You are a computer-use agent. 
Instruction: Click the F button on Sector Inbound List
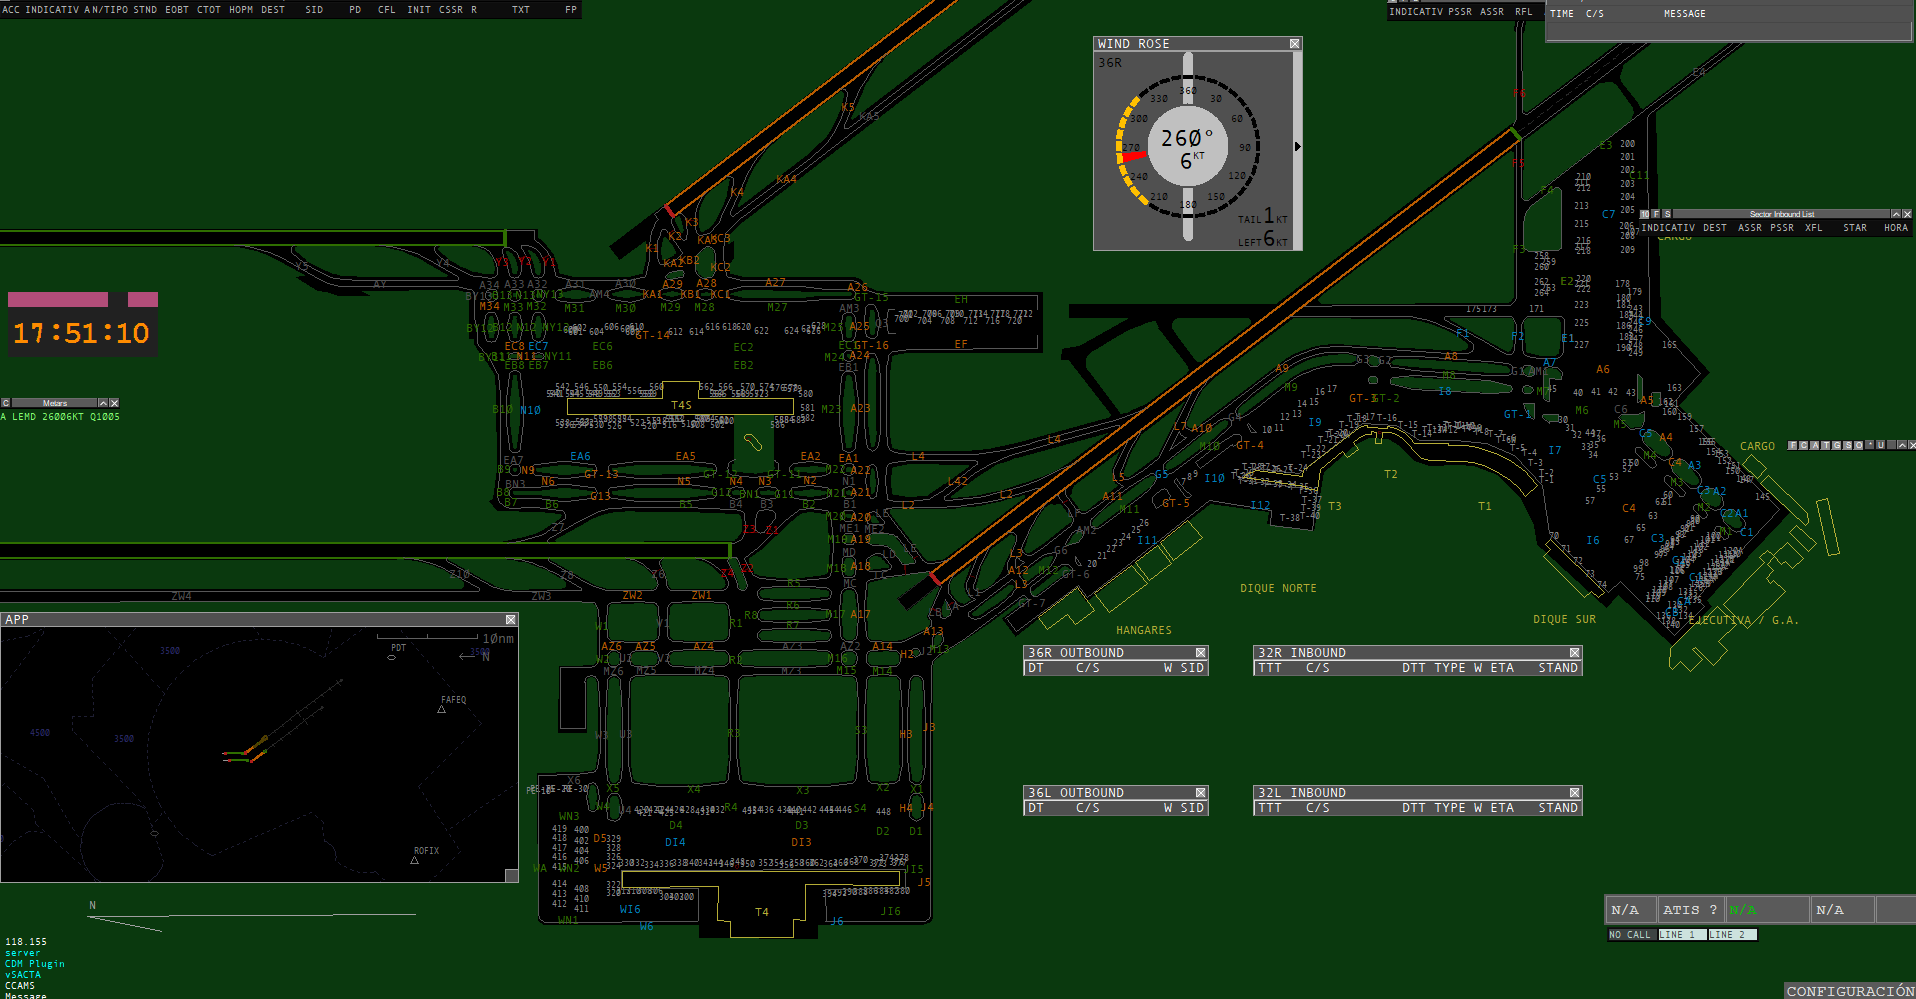click(x=1656, y=214)
